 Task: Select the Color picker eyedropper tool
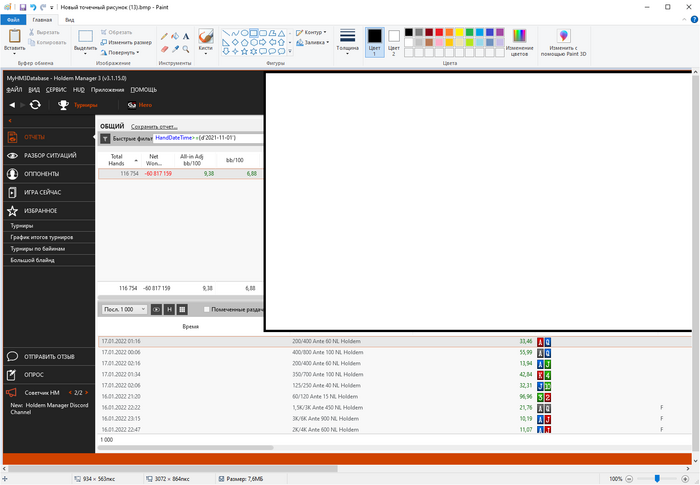click(175, 49)
